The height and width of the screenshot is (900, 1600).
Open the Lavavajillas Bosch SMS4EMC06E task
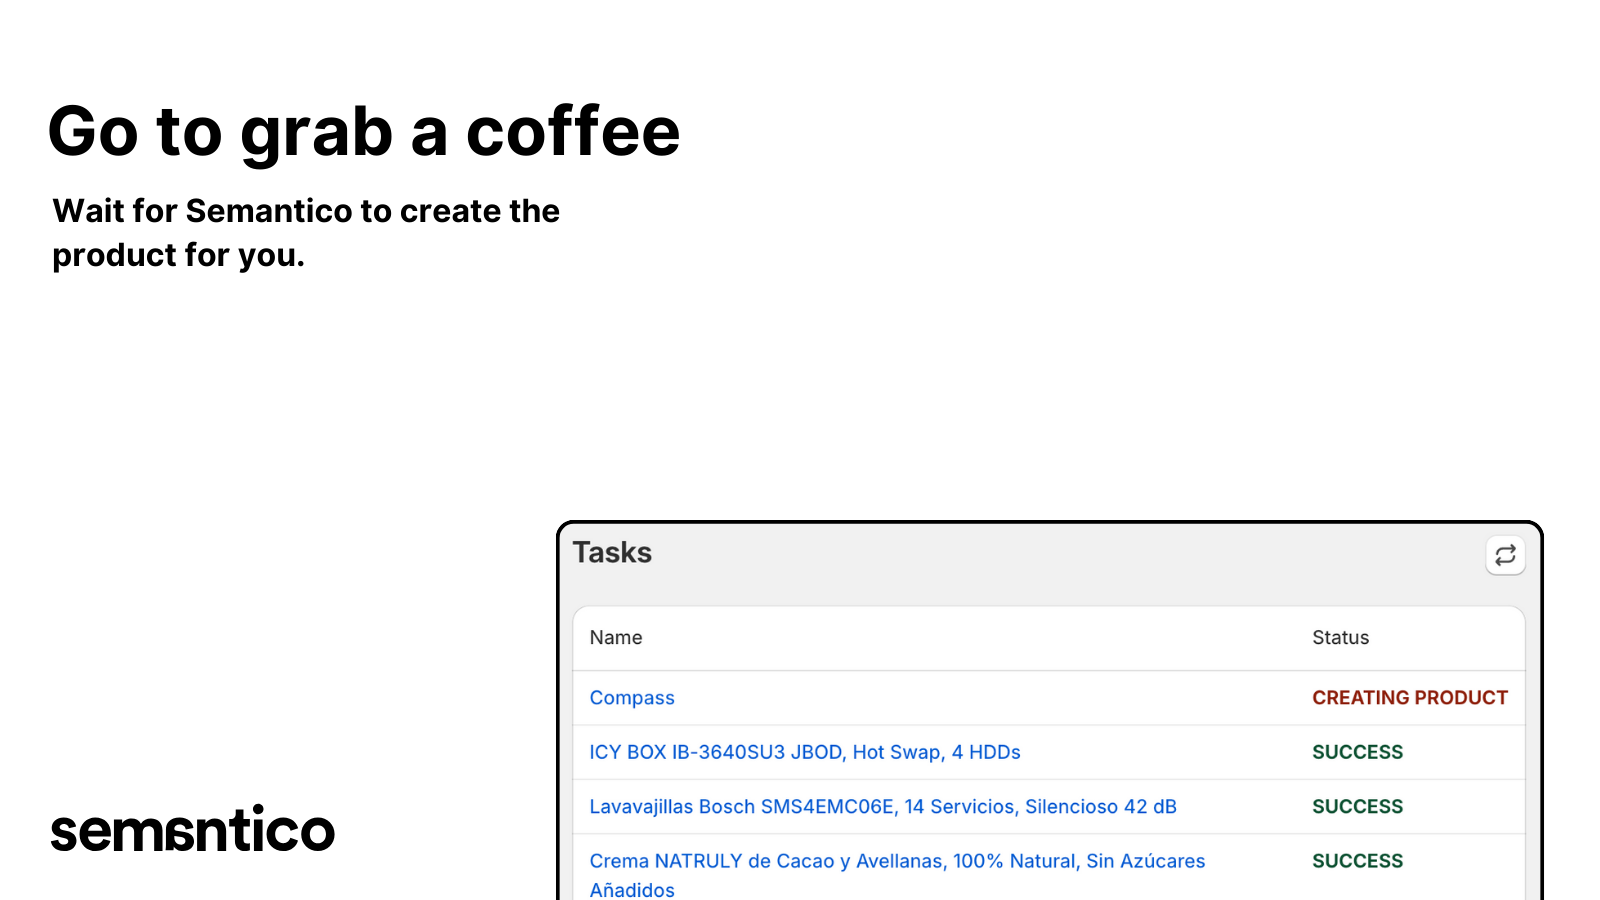pos(882,806)
